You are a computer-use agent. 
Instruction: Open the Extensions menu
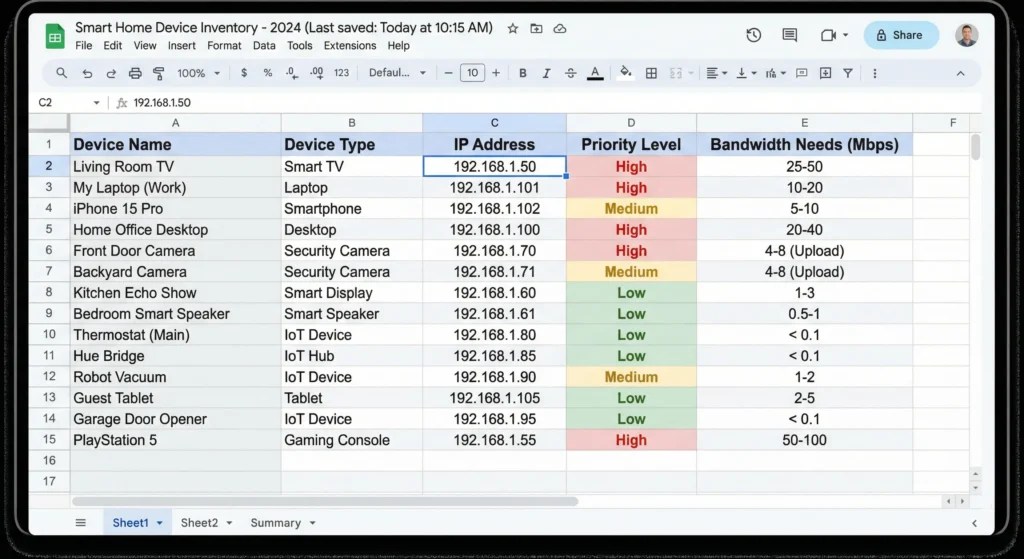pos(350,46)
